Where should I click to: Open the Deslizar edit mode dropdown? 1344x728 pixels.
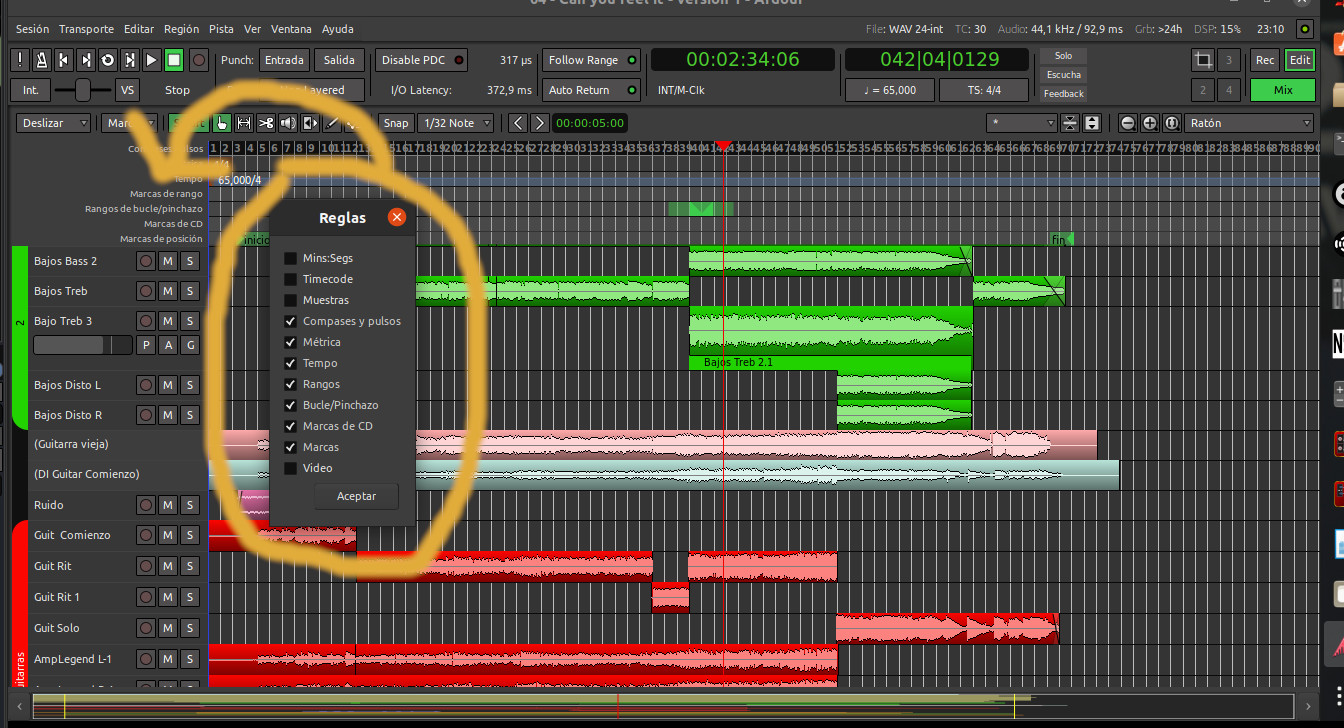[54, 123]
